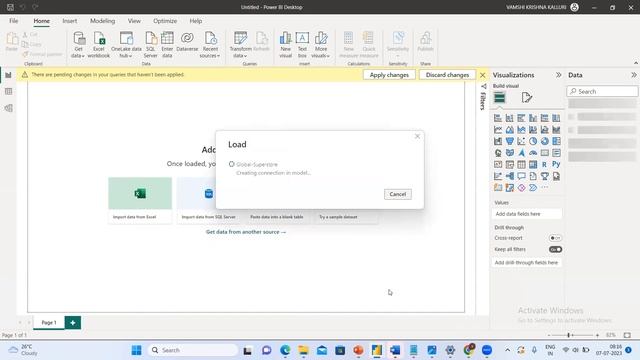
Task: Click the Apply changes button
Action: click(389, 75)
